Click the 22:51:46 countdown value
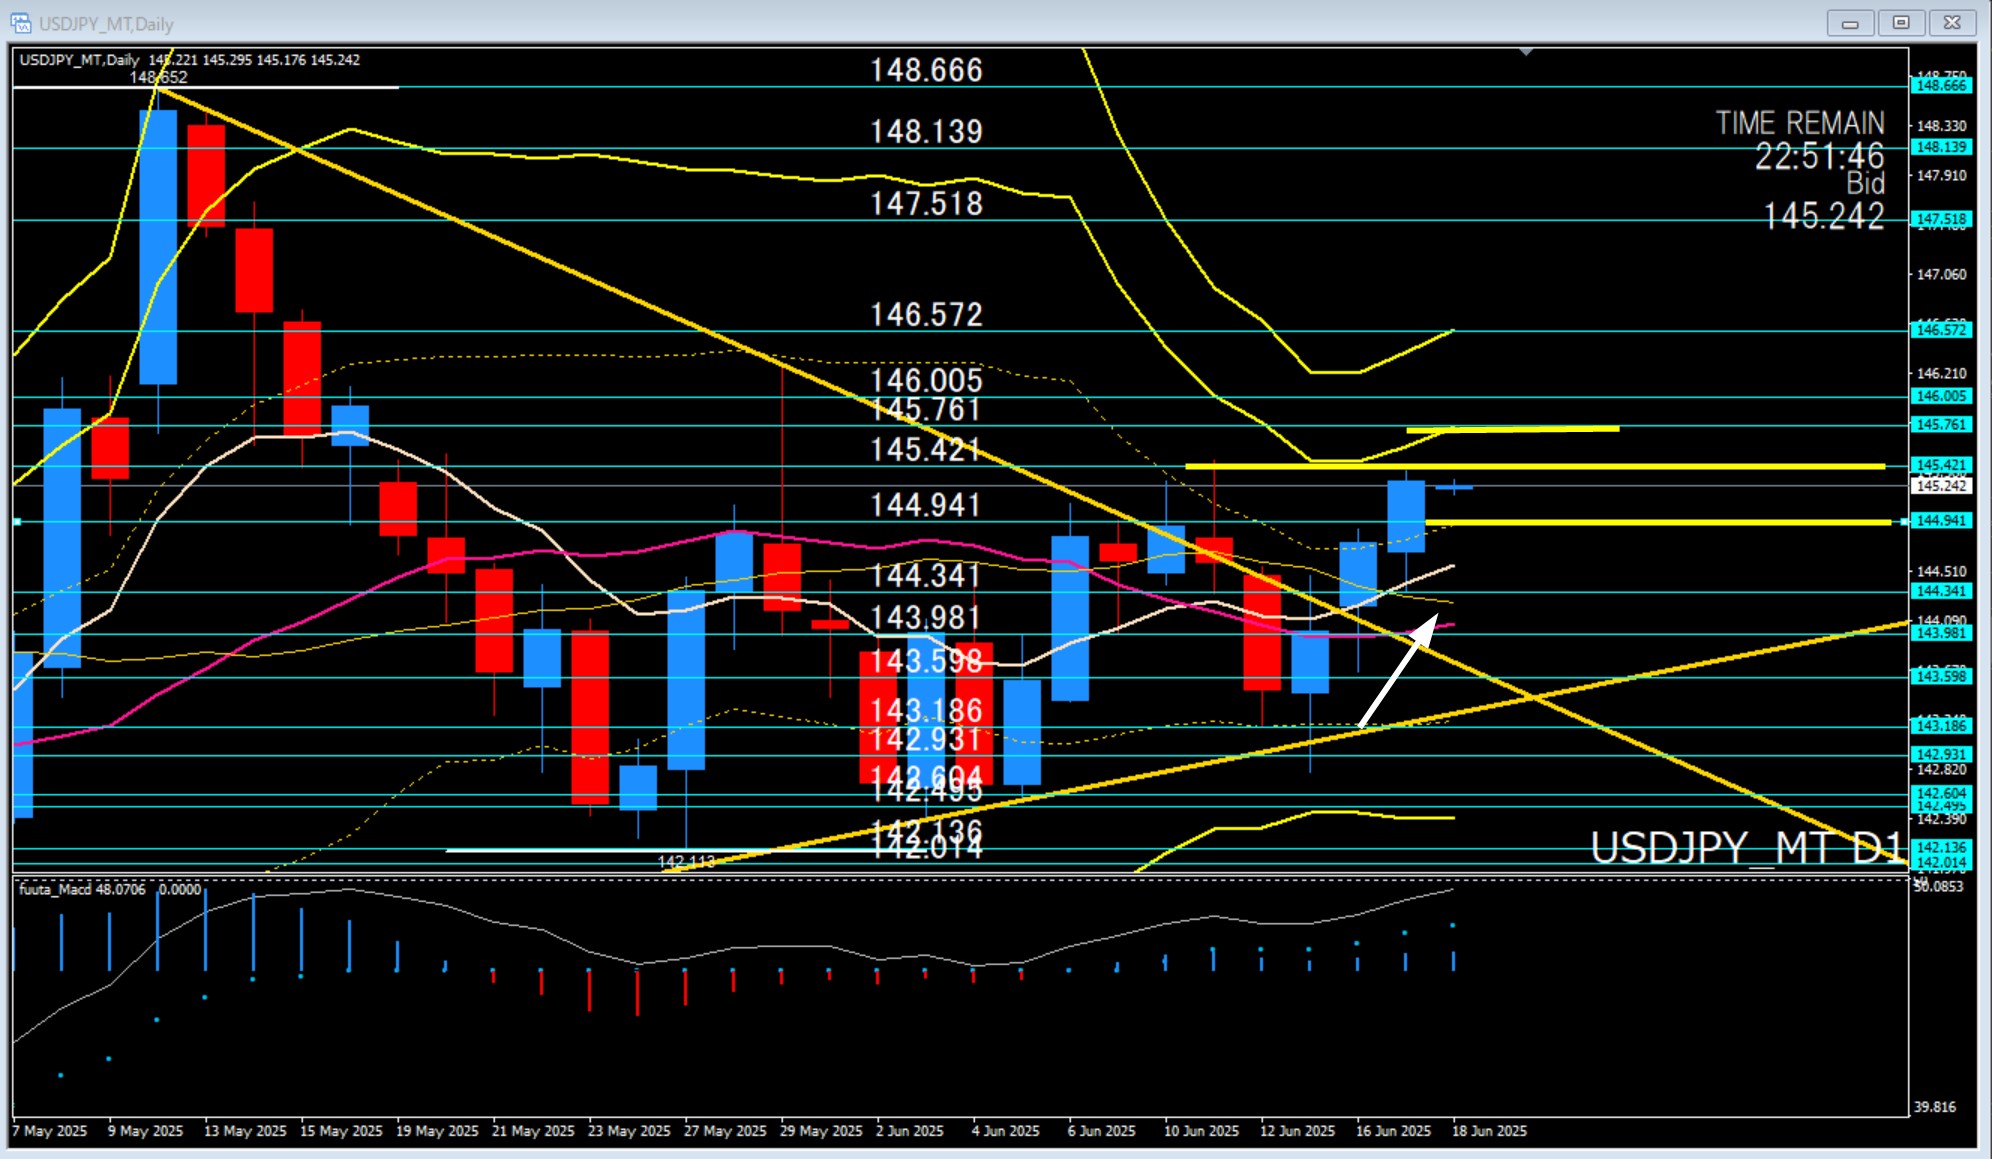Image resolution: width=1992 pixels, height=1159 pixels. point(1820,156)
